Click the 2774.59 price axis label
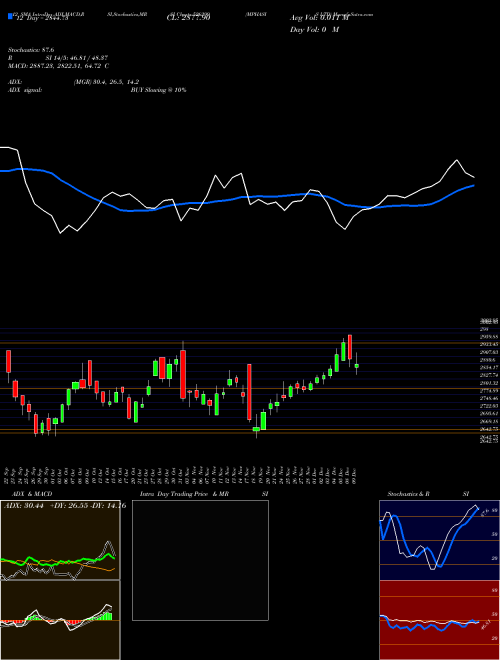The width and height of the screenshot is (500, 660). tap(489, 391)
